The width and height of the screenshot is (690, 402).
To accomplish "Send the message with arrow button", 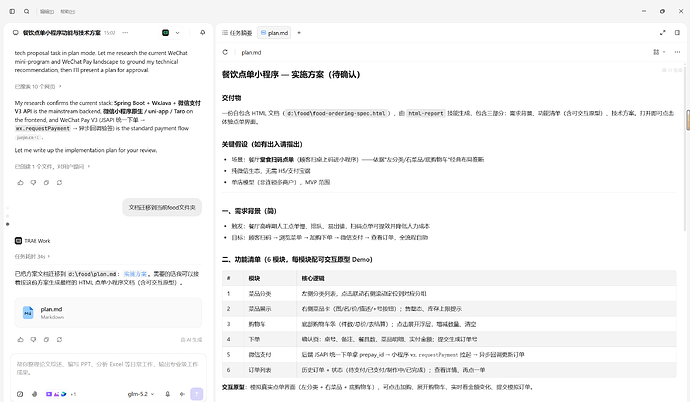I will pyautogui.click(x=197, y=394).
